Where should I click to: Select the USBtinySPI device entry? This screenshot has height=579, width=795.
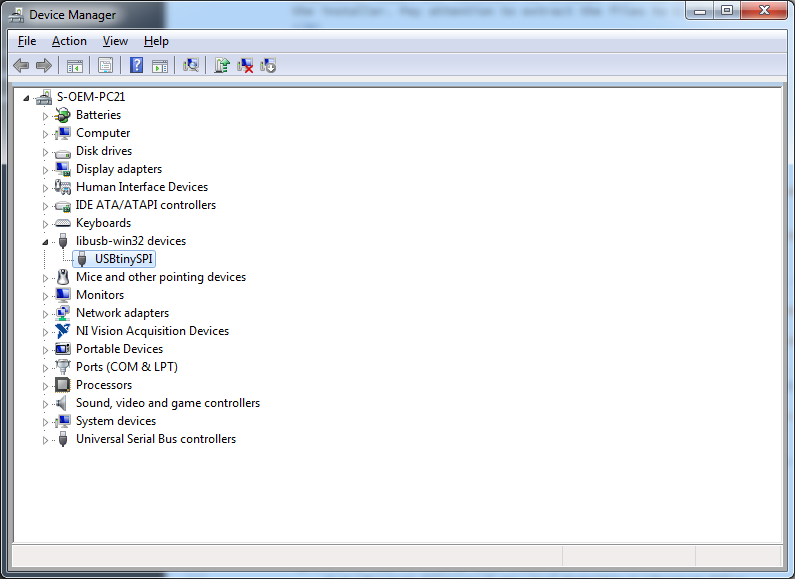click(x=114, y=259)
